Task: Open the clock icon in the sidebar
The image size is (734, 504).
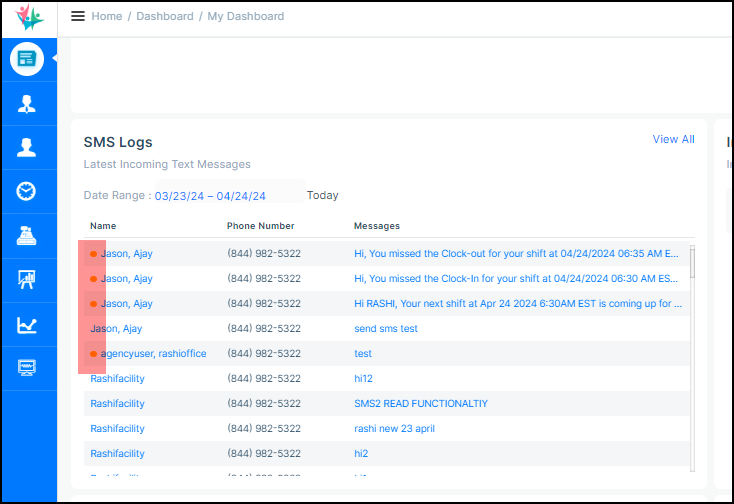Action: [x=27, y=191]
